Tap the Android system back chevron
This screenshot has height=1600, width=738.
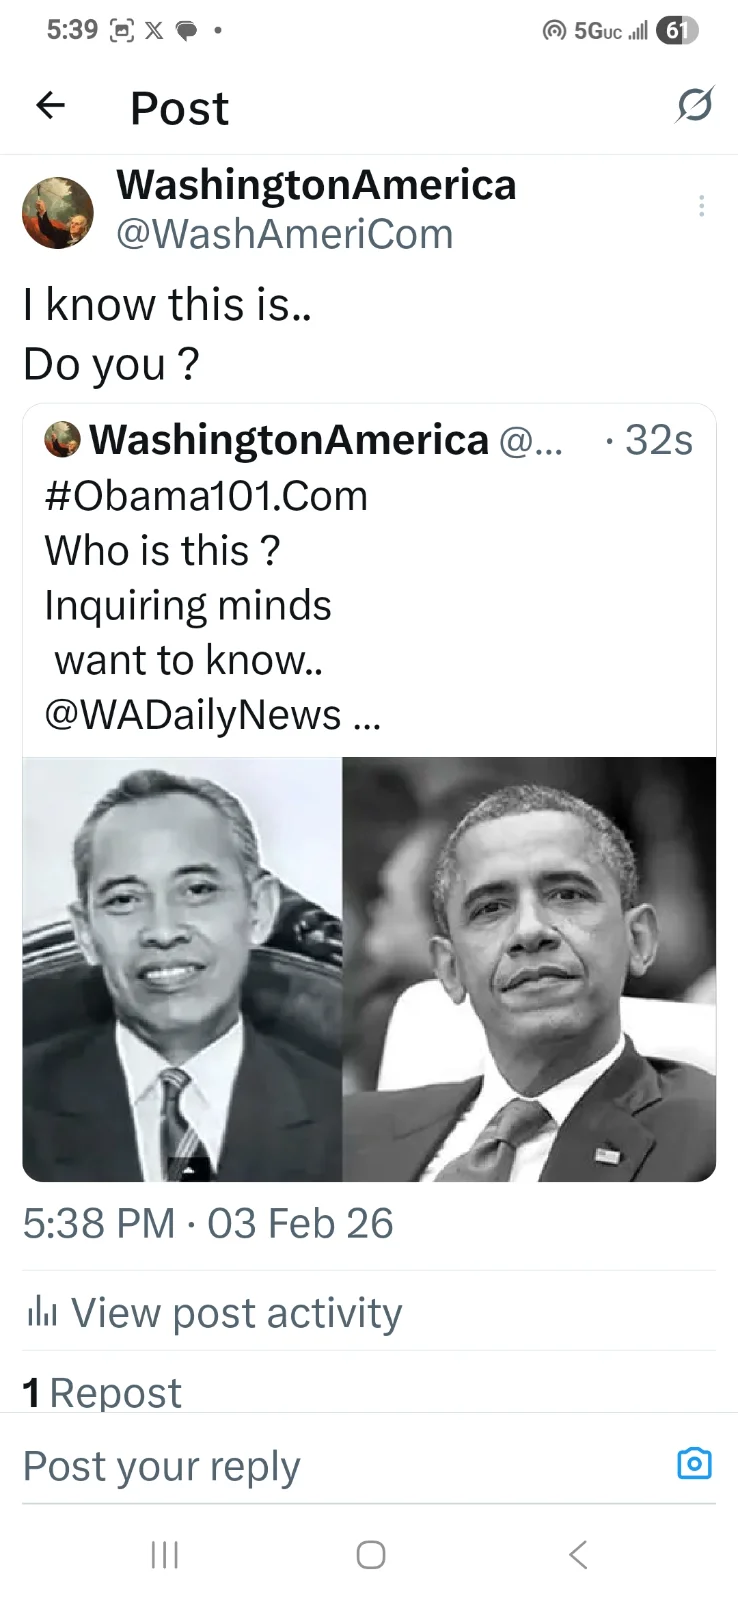577,1554
